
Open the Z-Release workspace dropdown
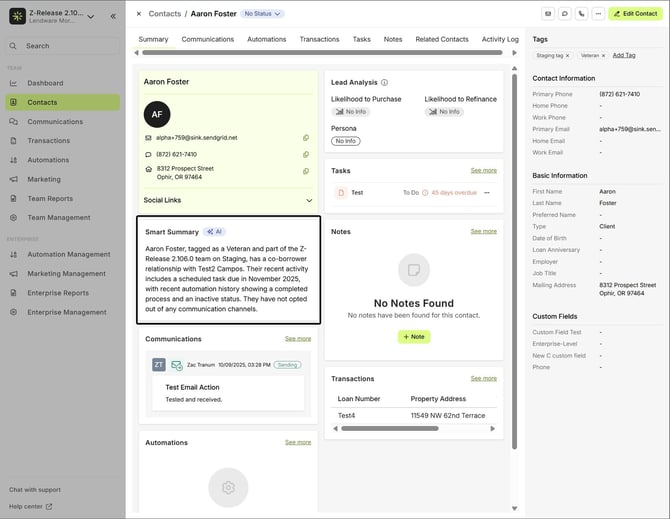[91, 17]
